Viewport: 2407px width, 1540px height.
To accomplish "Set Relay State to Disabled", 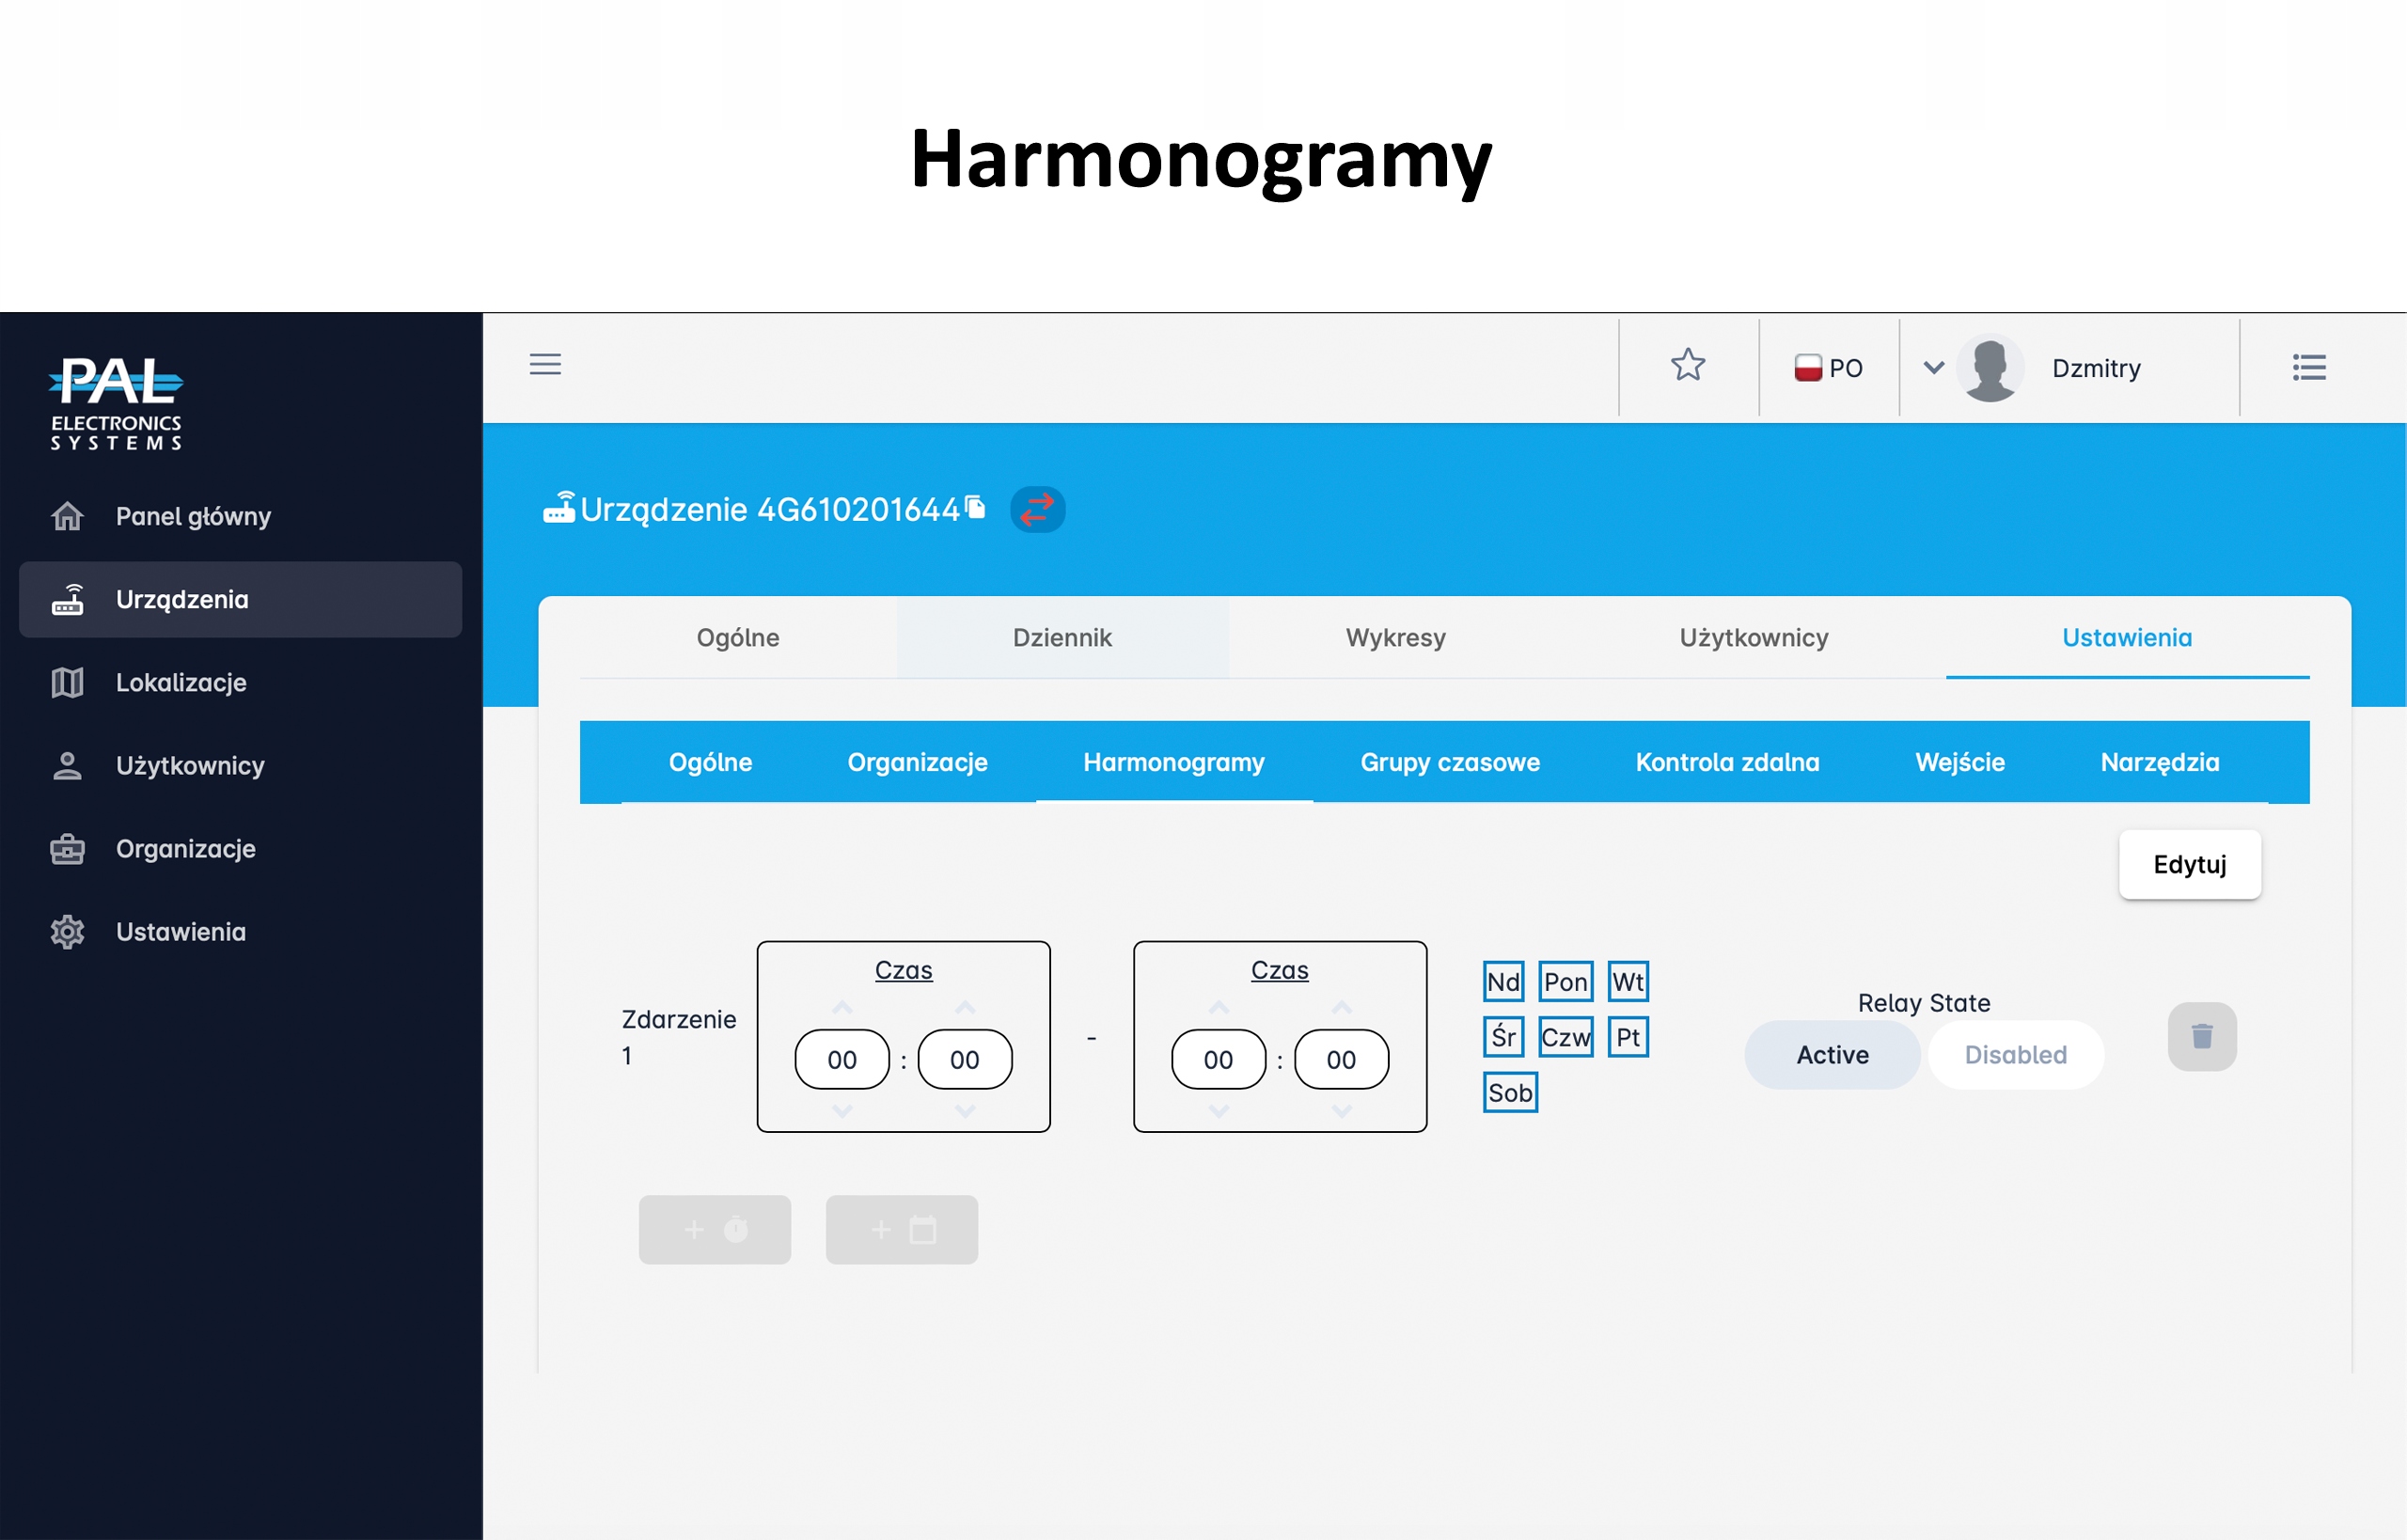I will coord(2015,1054).
